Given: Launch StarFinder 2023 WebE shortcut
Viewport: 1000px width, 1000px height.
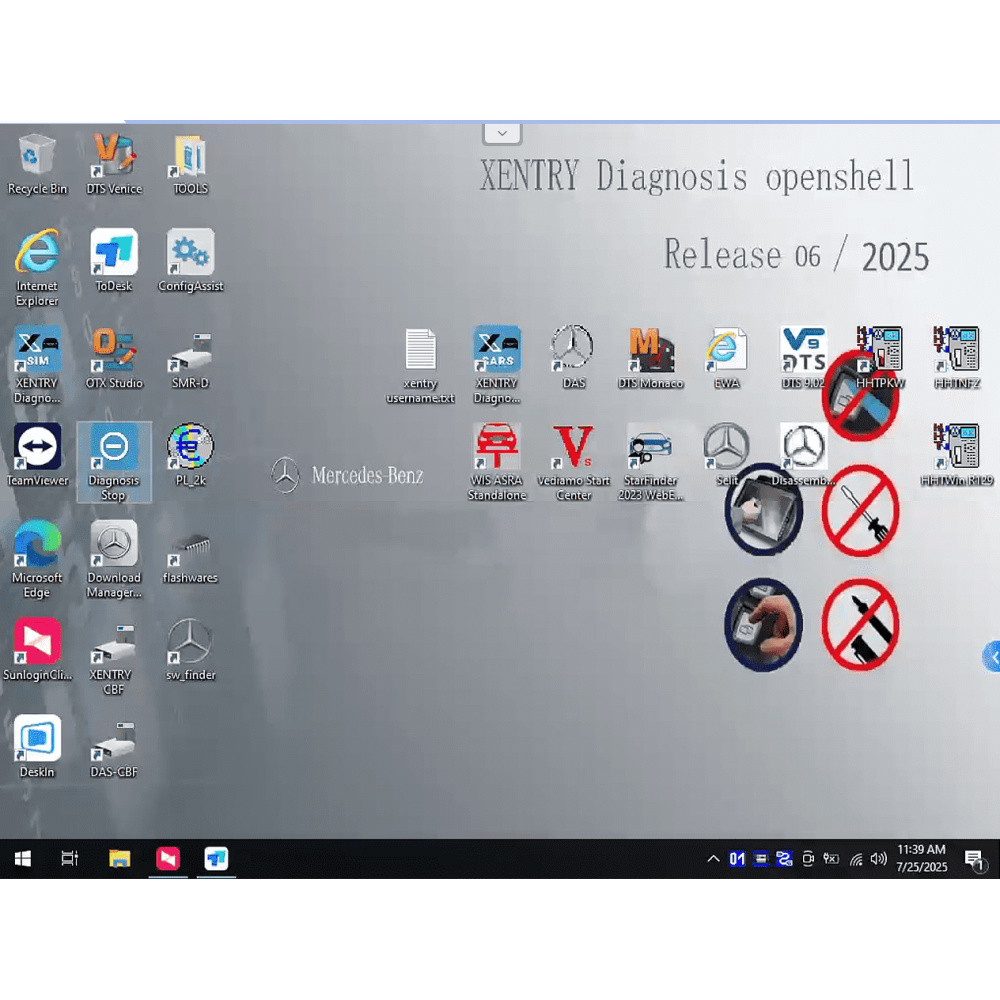Looking at the screenshot, I should [x=650, y=462].
